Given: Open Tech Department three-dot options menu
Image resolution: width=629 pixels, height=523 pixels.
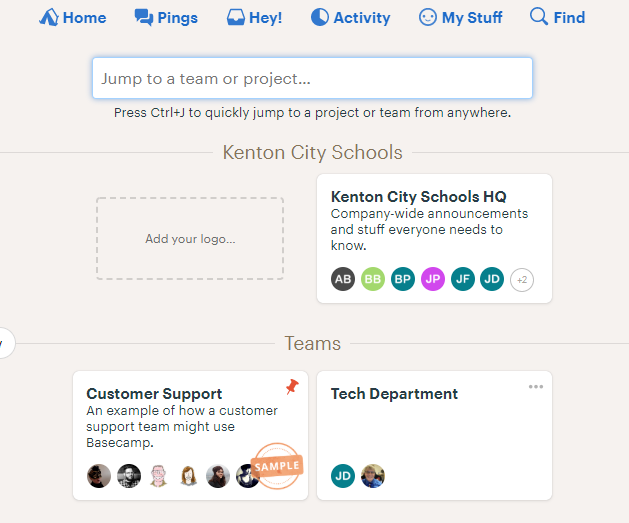Looking at the screenshot, I should tap(536, 387).
